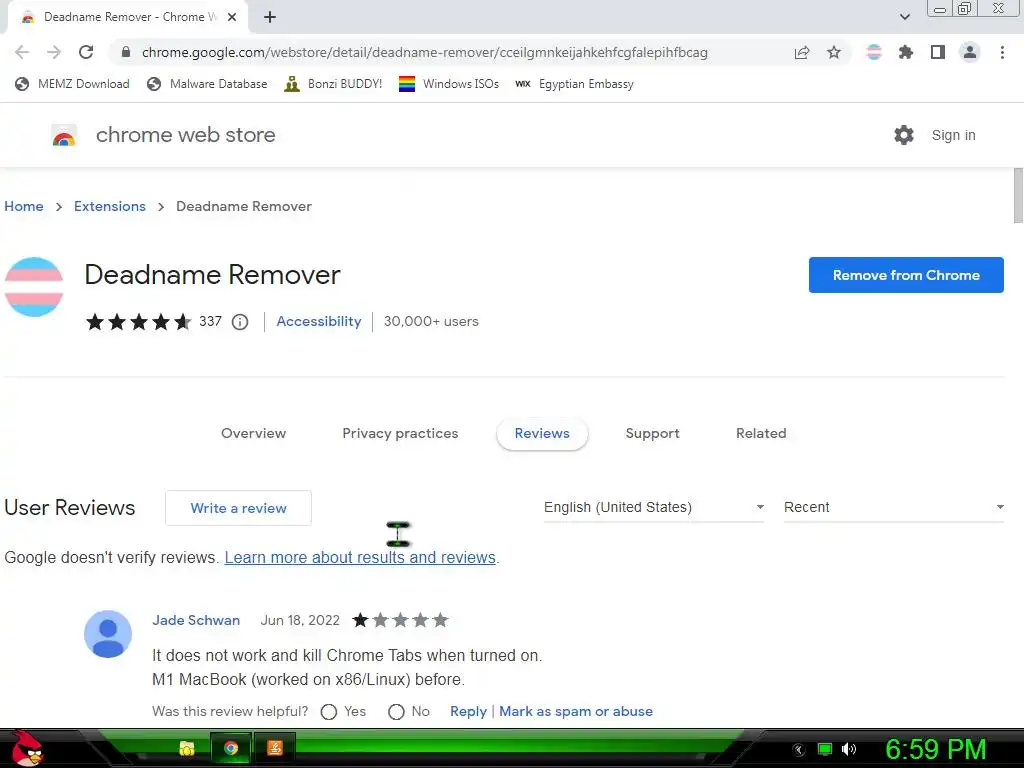Toggle the browser side panel icon
Viewport: 1024px width, 768px height.
click(938, 52)
